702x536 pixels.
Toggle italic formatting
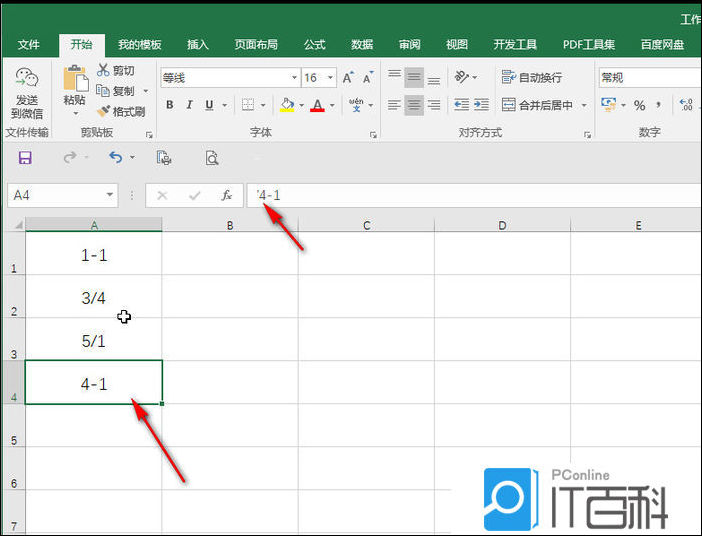pos(189,105)
